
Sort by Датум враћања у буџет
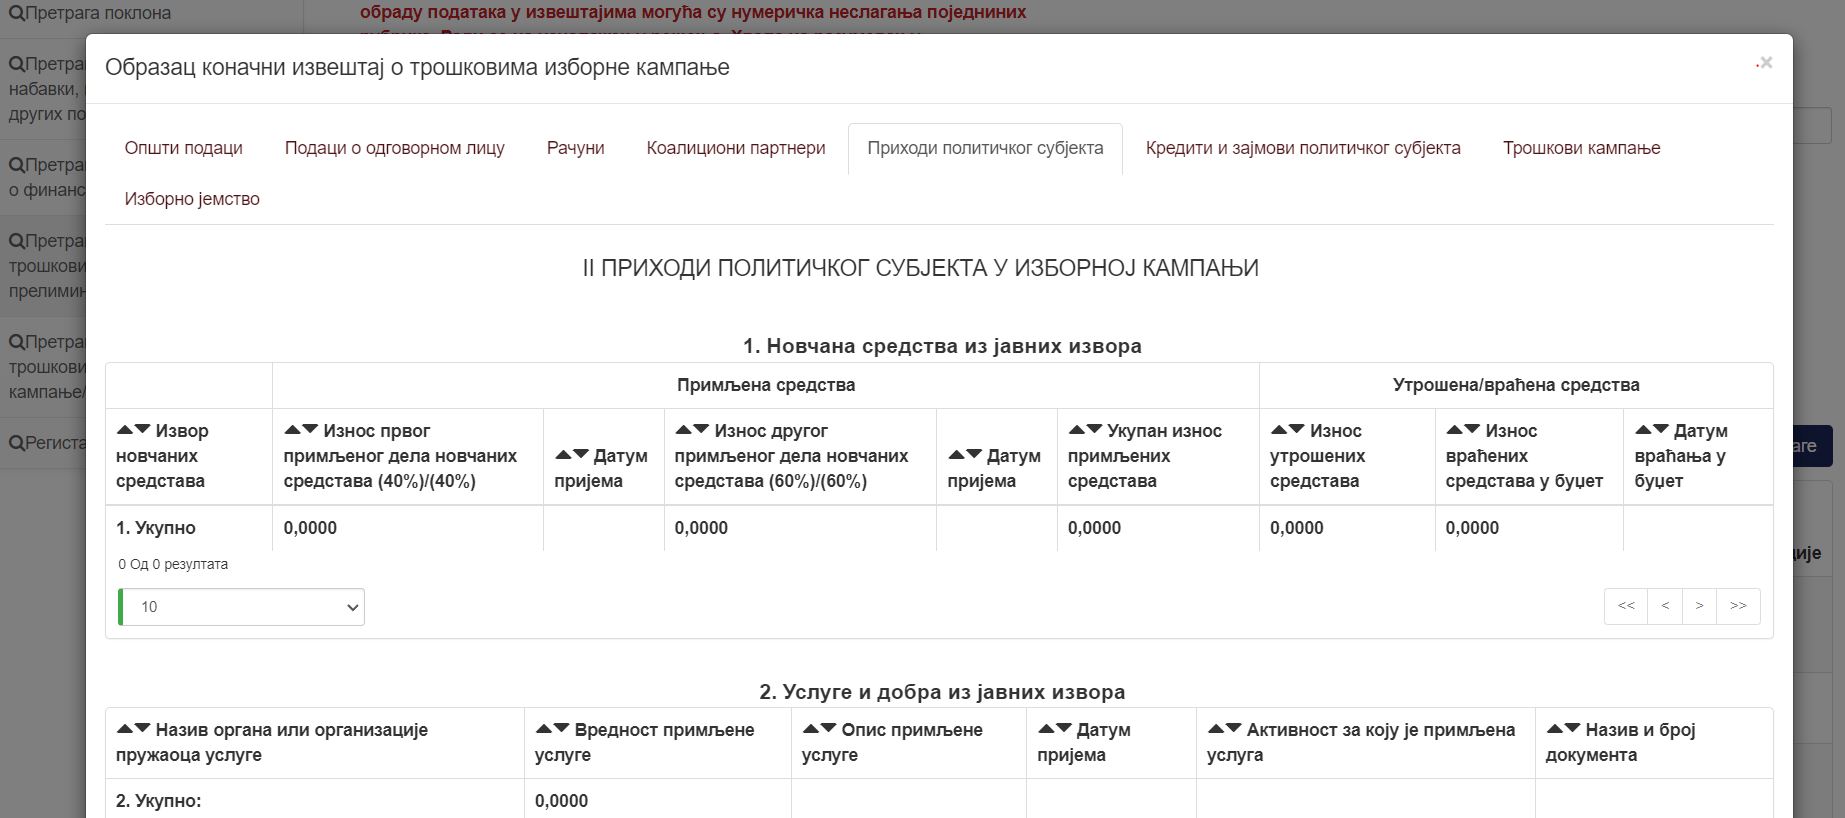(x=1652, y=430)
